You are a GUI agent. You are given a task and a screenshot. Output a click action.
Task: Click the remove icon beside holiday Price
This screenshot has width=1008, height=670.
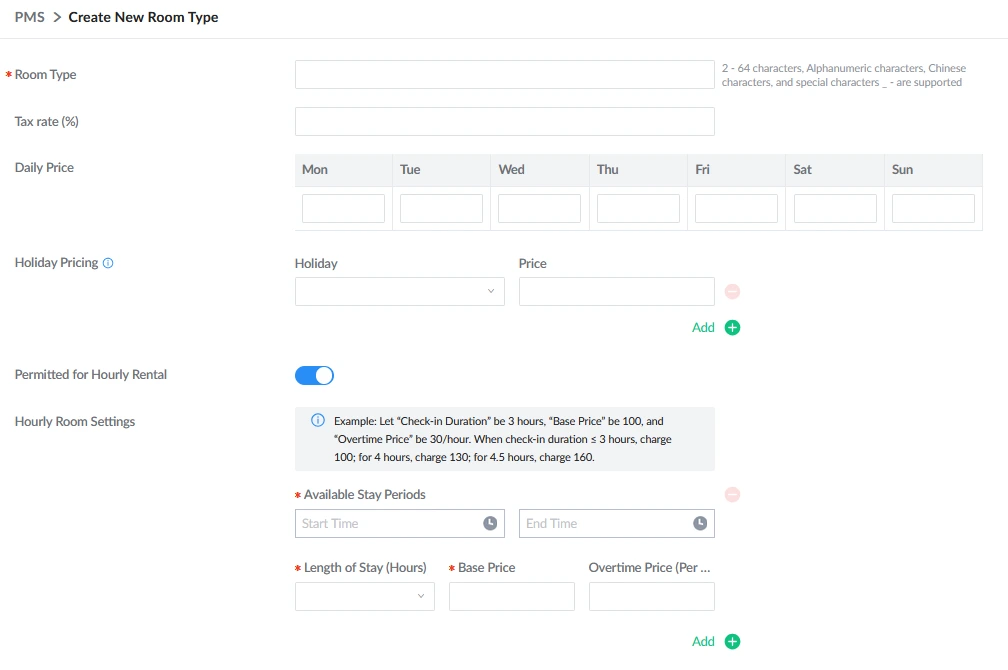732,292
